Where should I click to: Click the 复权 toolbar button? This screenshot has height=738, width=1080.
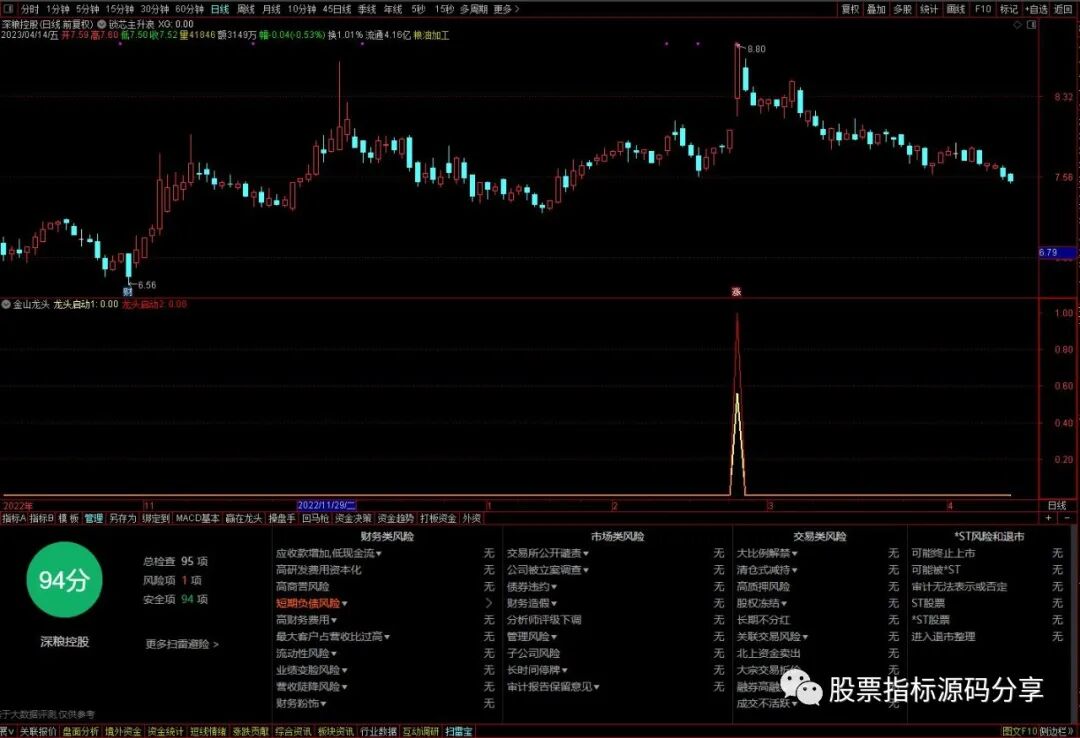point(851,9)
